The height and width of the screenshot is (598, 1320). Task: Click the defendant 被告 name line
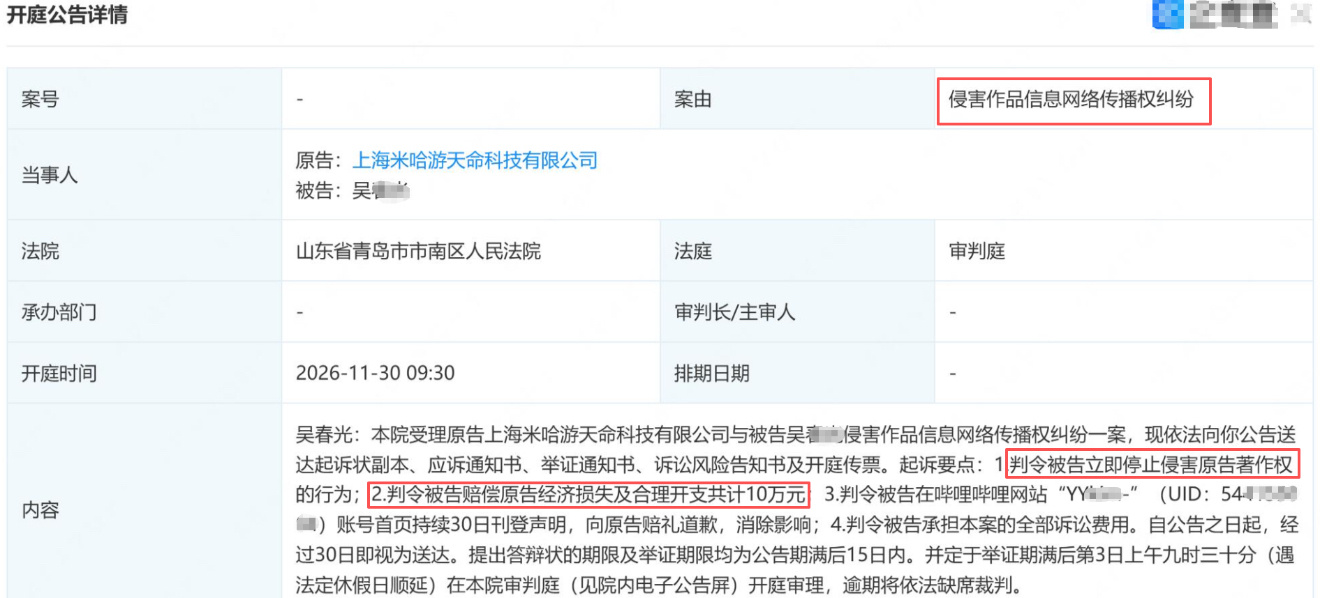354,190
